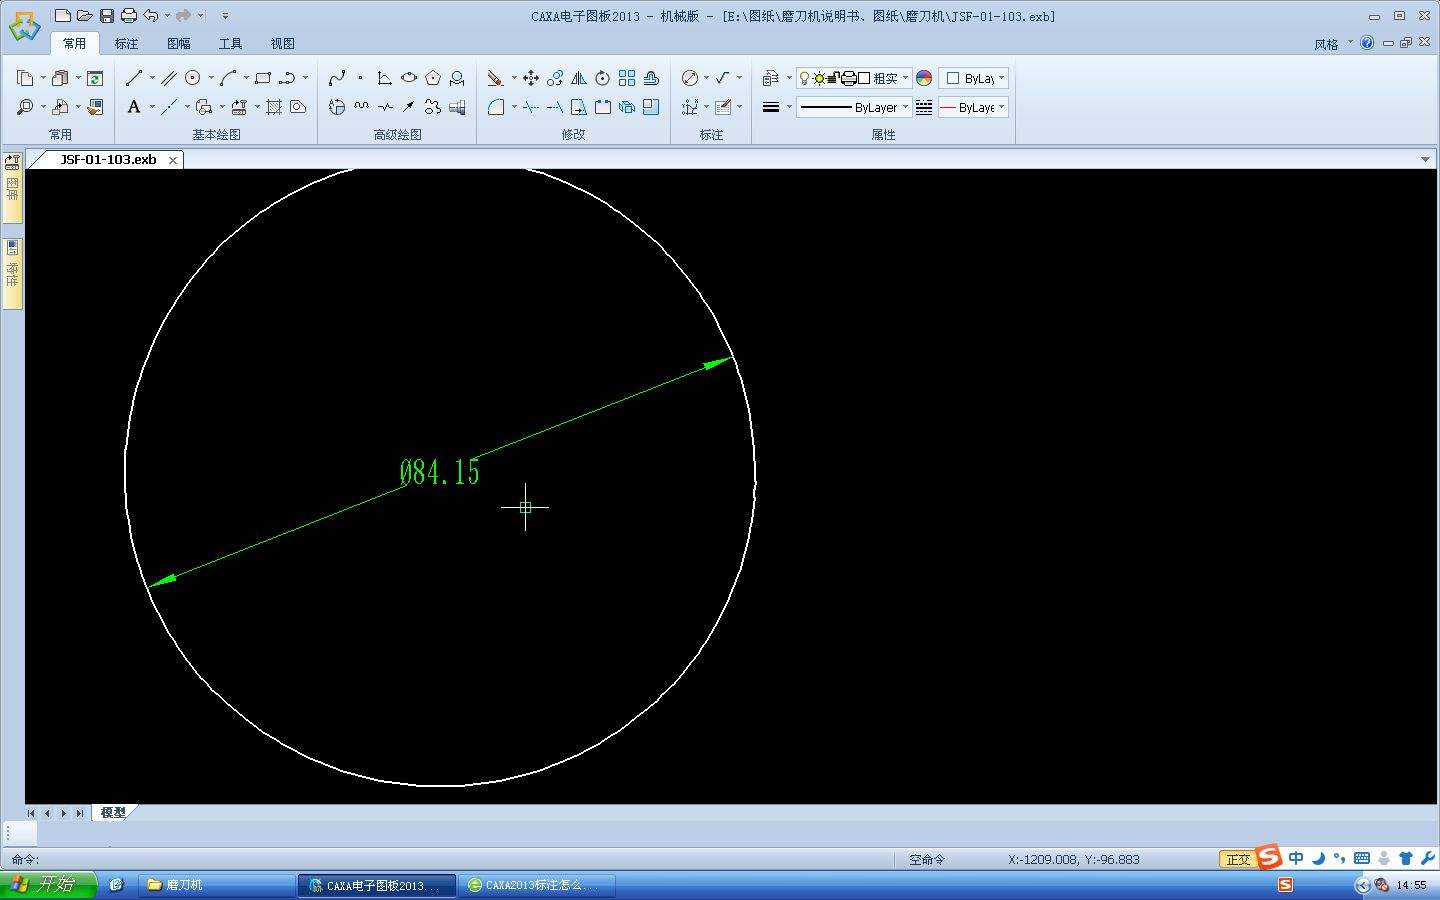Select the Circle drawing tool
This screenshot has height=900, width=1440.
193,78
